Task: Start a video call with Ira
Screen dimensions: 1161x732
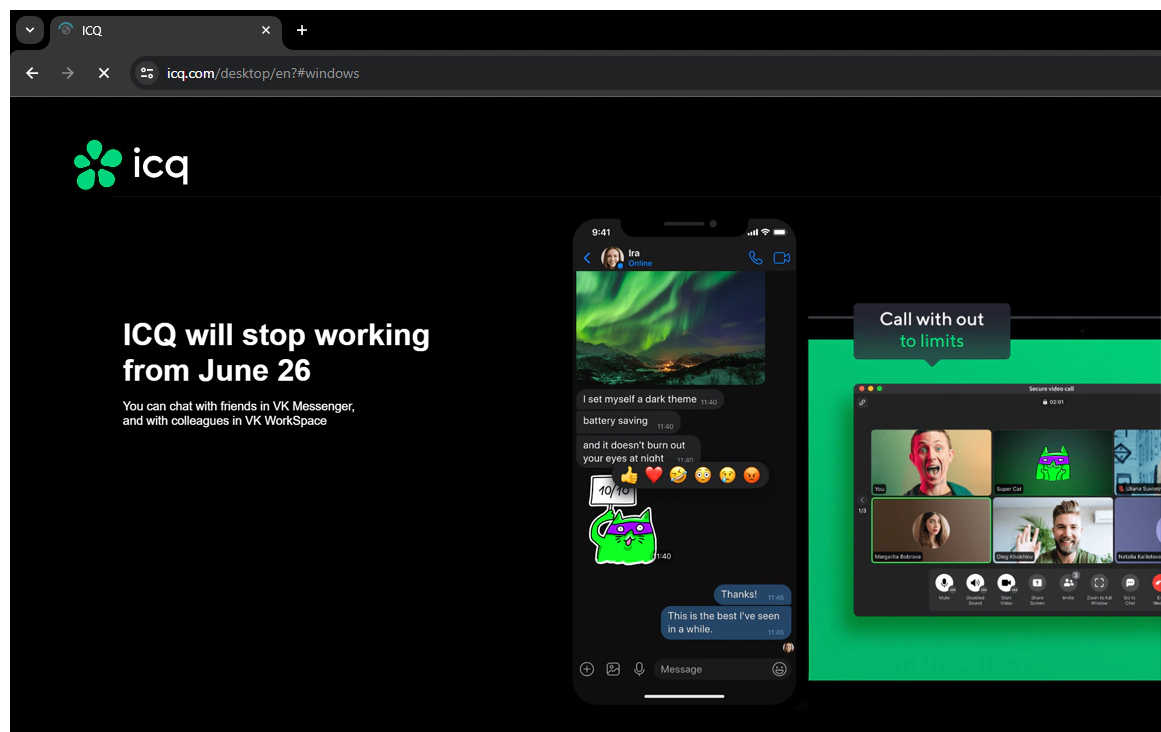Action: pos(781,257)
